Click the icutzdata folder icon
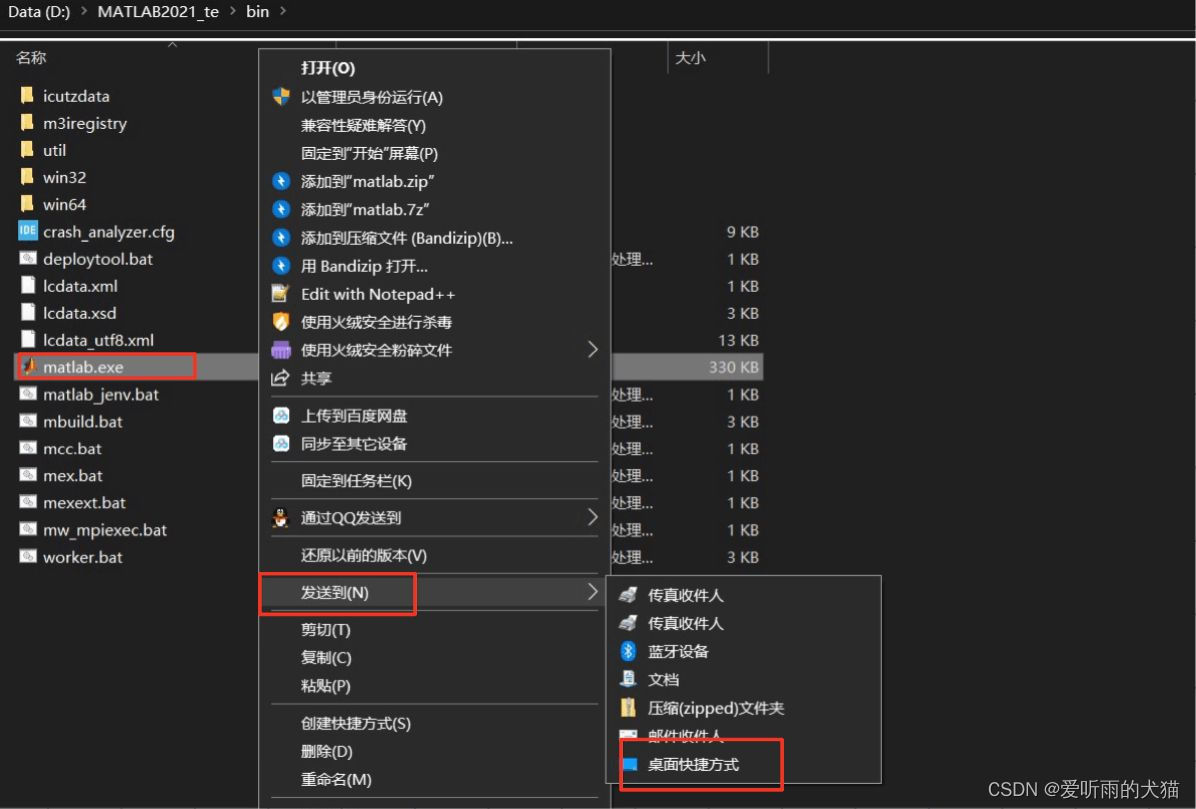 coord(27,95)
